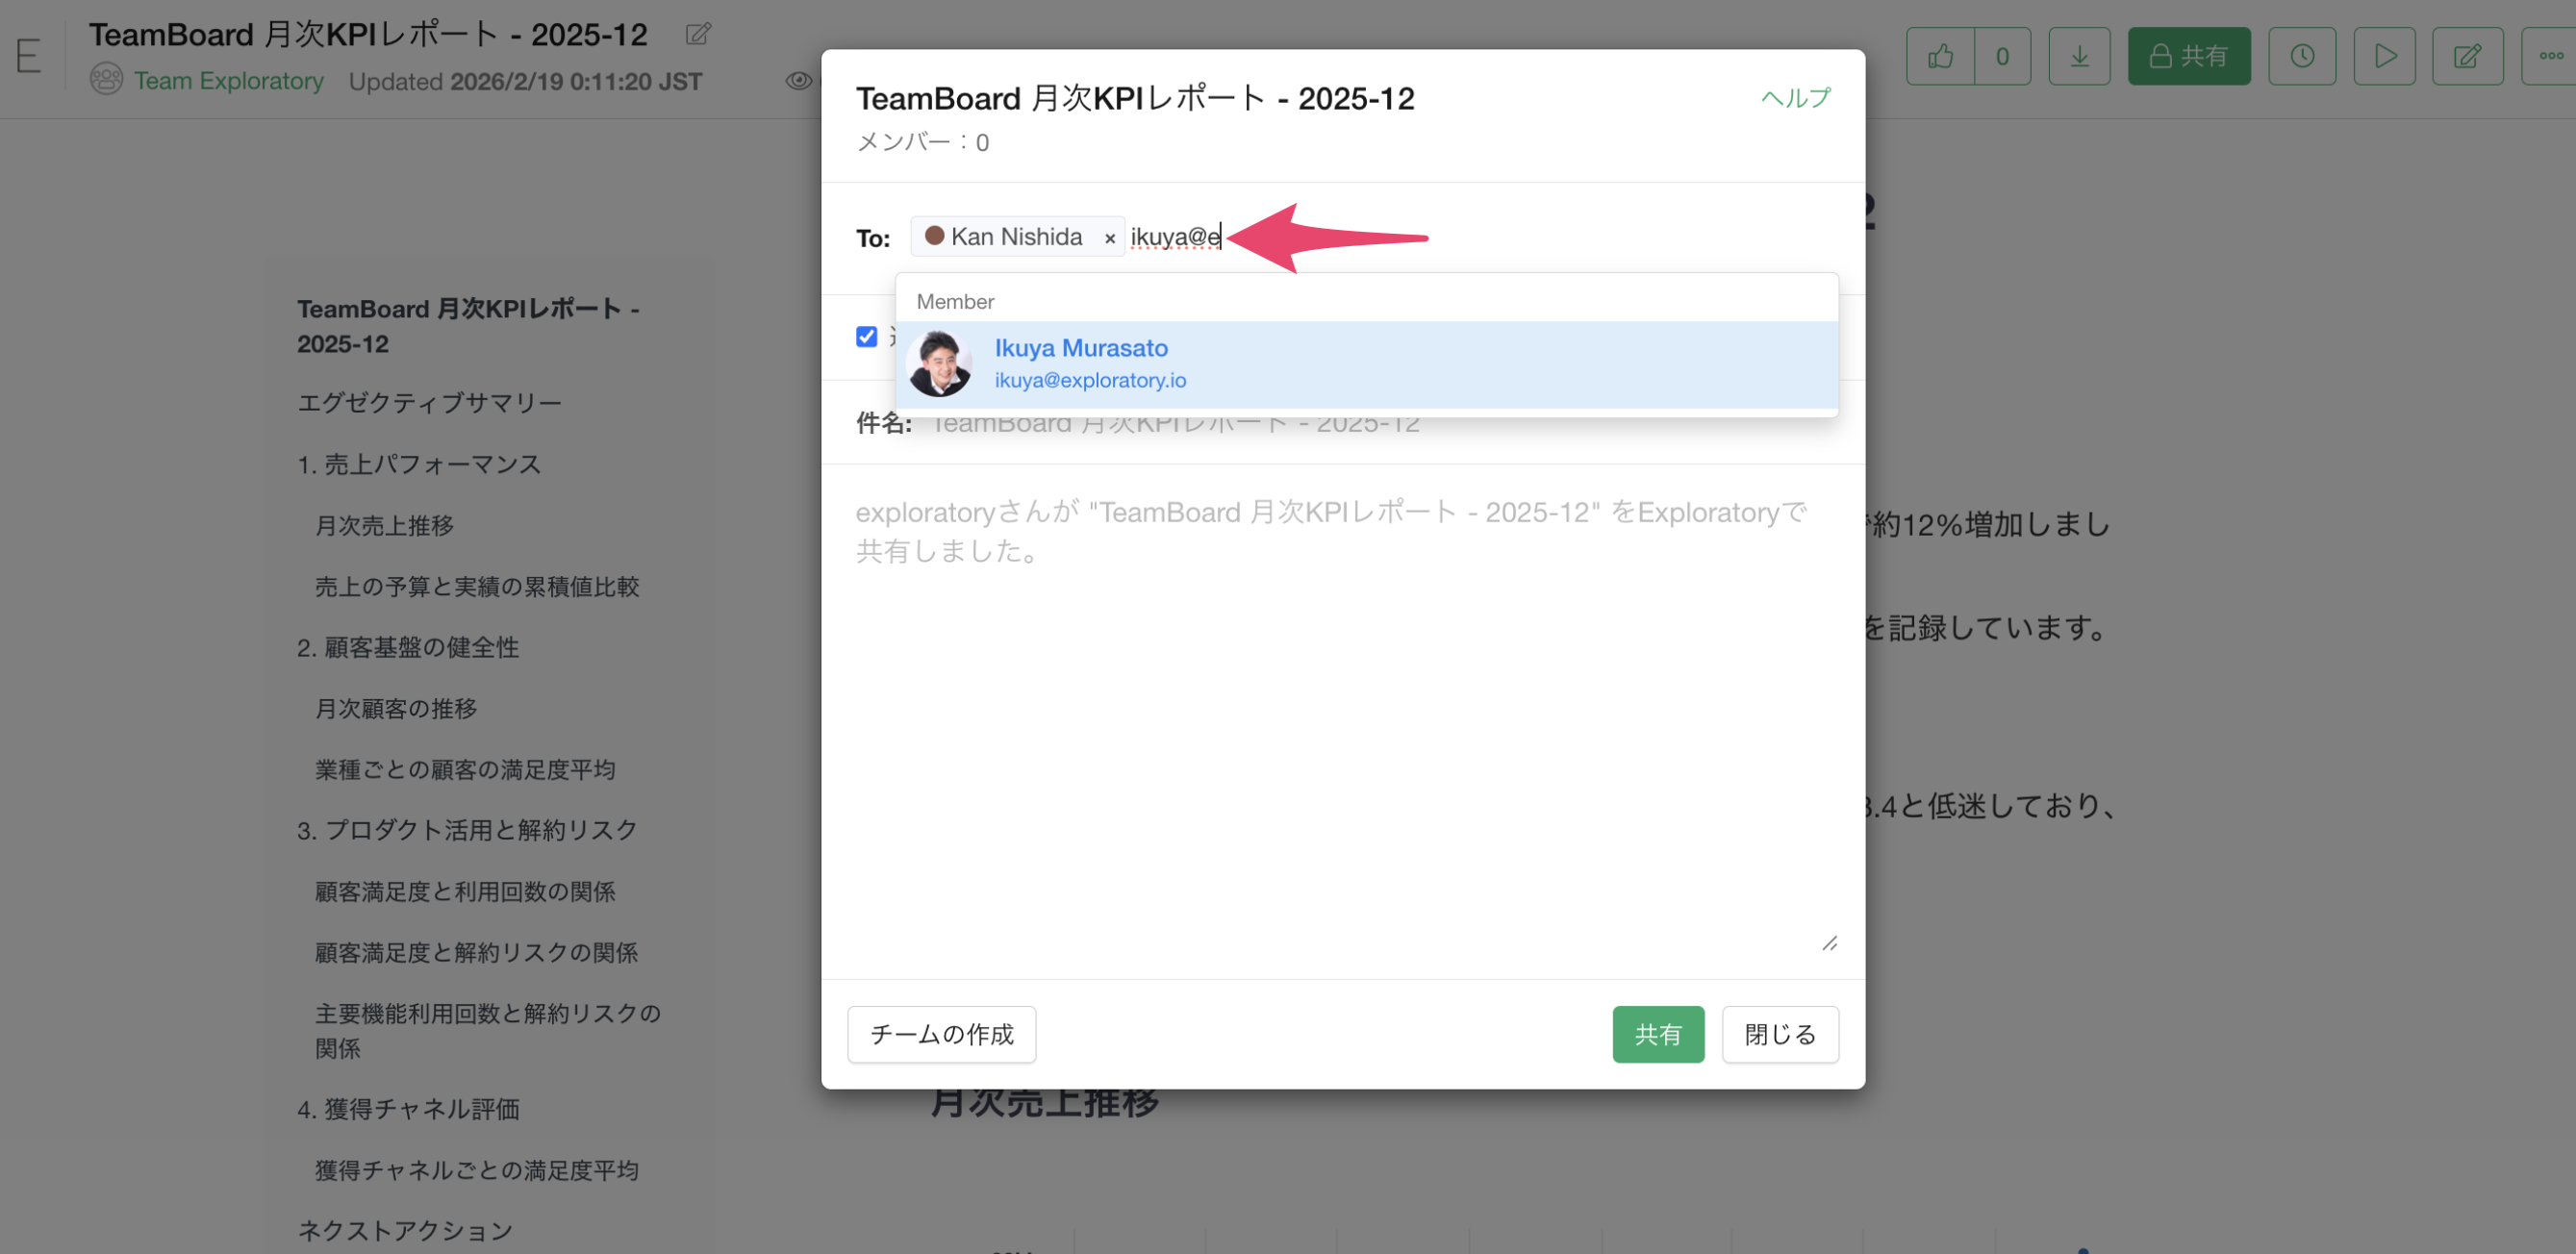Click the rename pencil icon beside title

698,34
